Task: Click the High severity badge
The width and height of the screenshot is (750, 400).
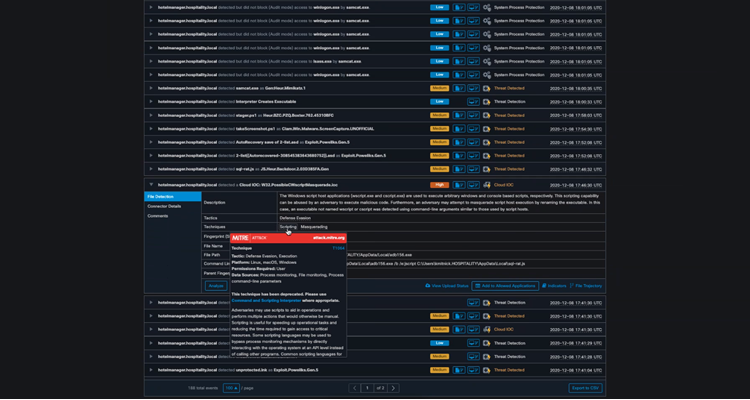Action: pos(440,185)
